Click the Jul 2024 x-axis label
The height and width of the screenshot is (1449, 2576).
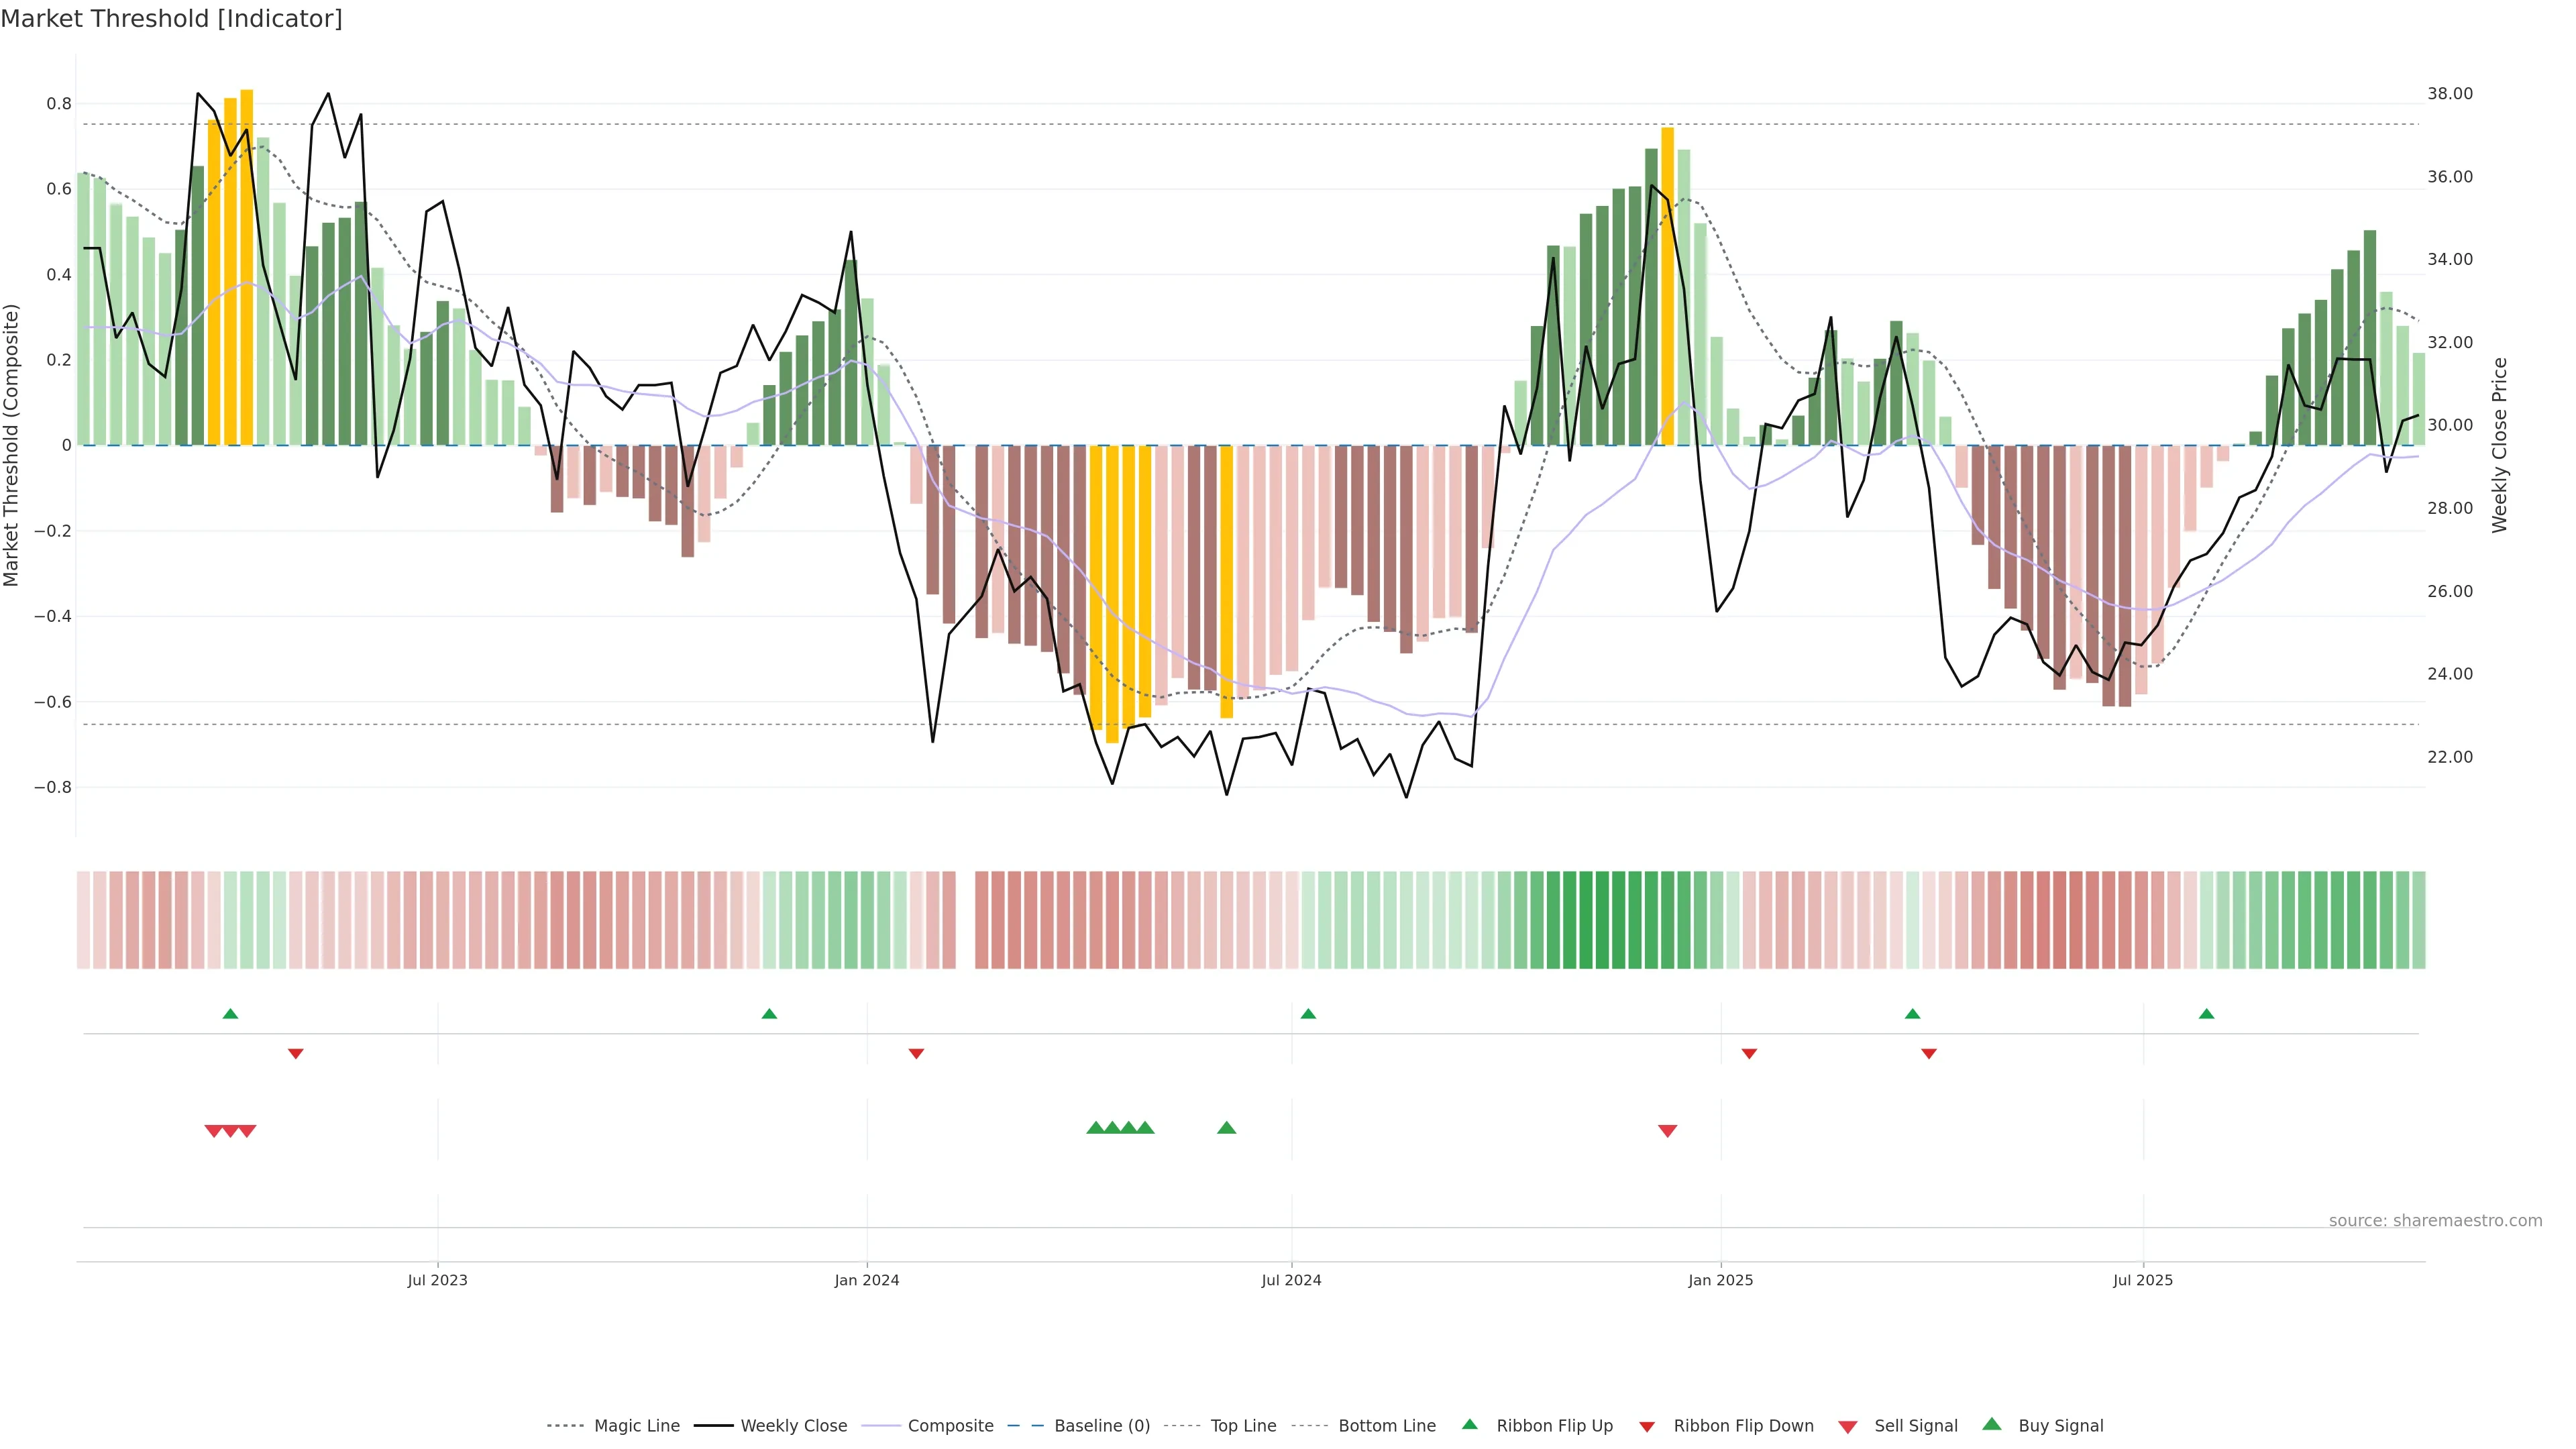click(x=1291, y=1280)
